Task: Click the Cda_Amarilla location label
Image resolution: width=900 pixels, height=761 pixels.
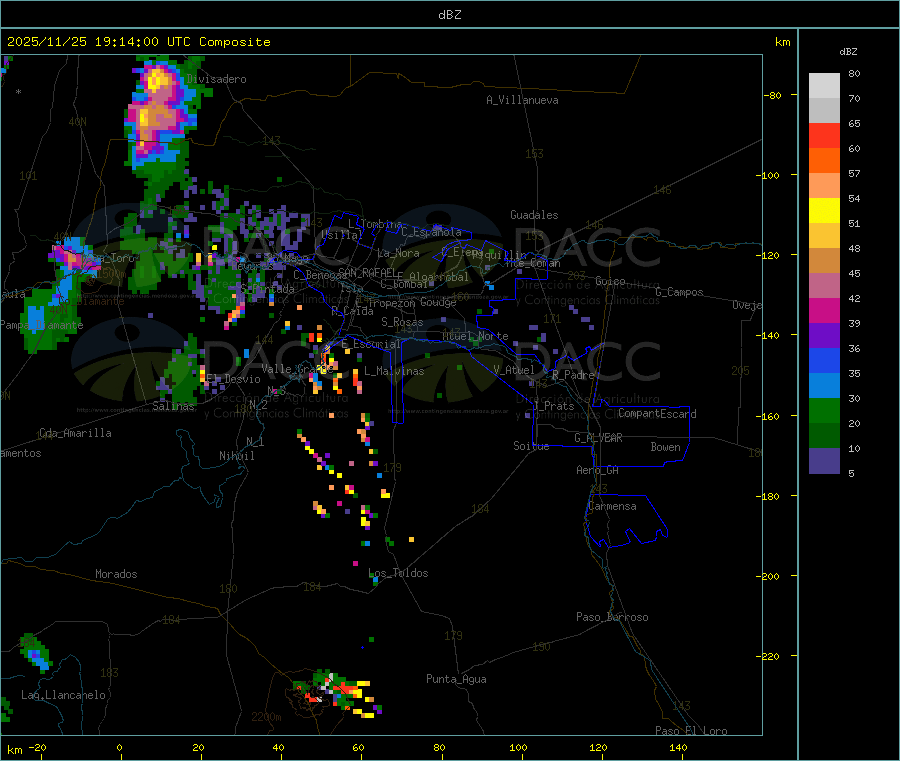Action: click(75, 433)
